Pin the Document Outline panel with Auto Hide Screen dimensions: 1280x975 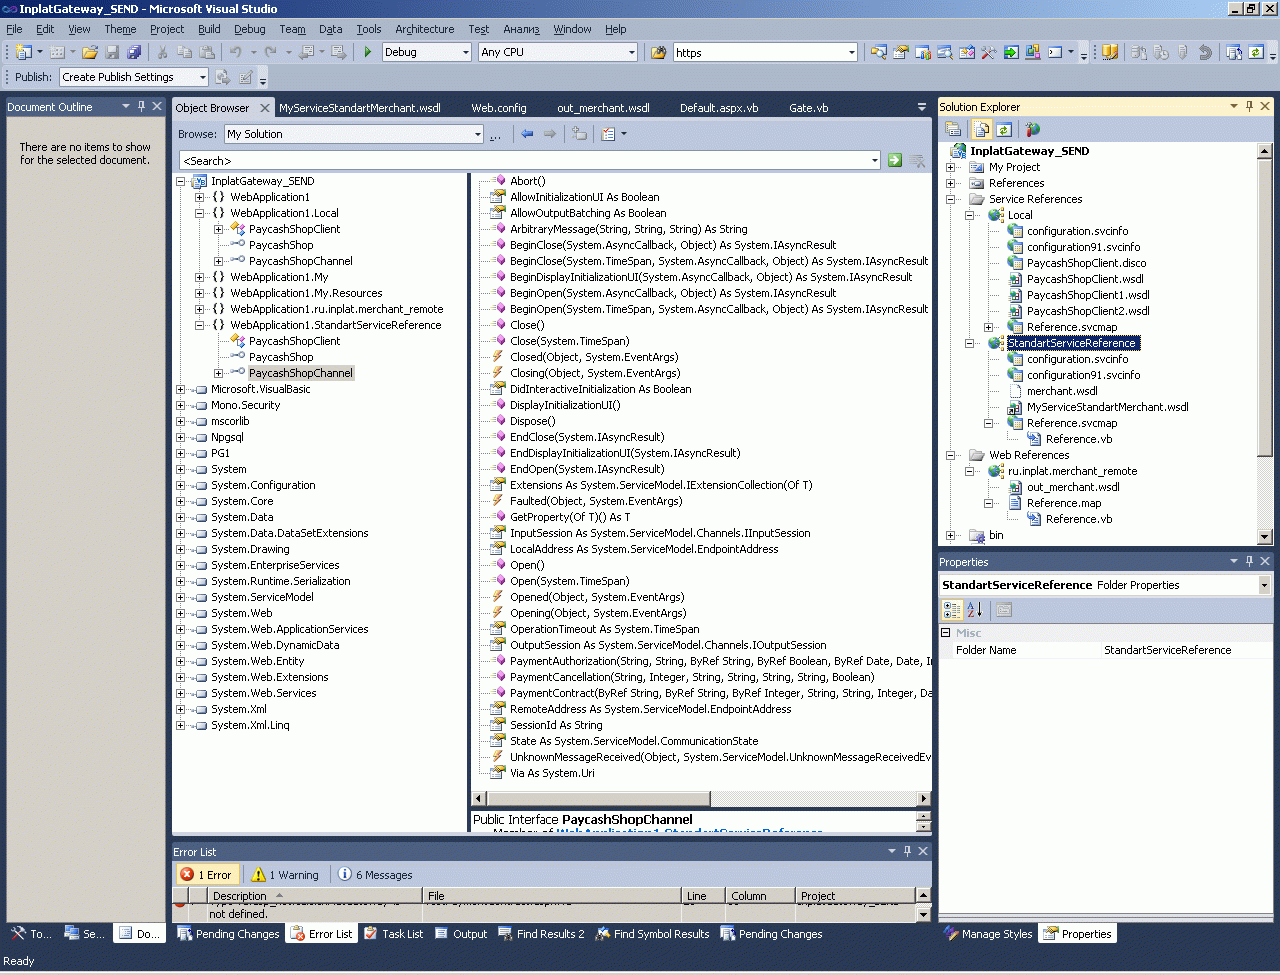pyautogui.click(x=141, y=106)
